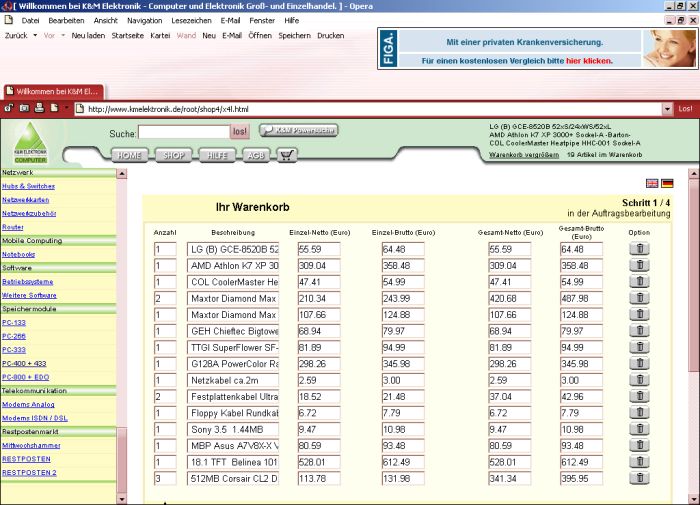Screen dimensions: 700x505
Task: Open the Betriebssysteme sidebar link
Action: coord(27,282)
